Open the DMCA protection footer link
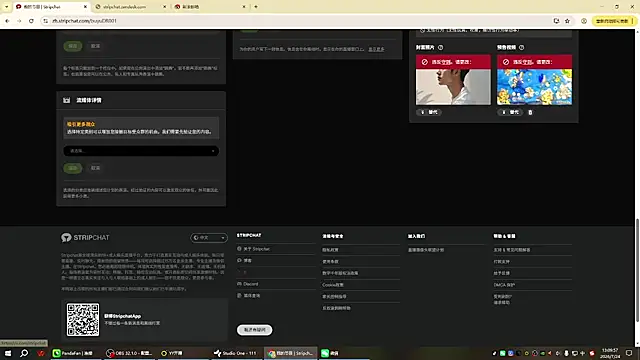 [504, 285]
